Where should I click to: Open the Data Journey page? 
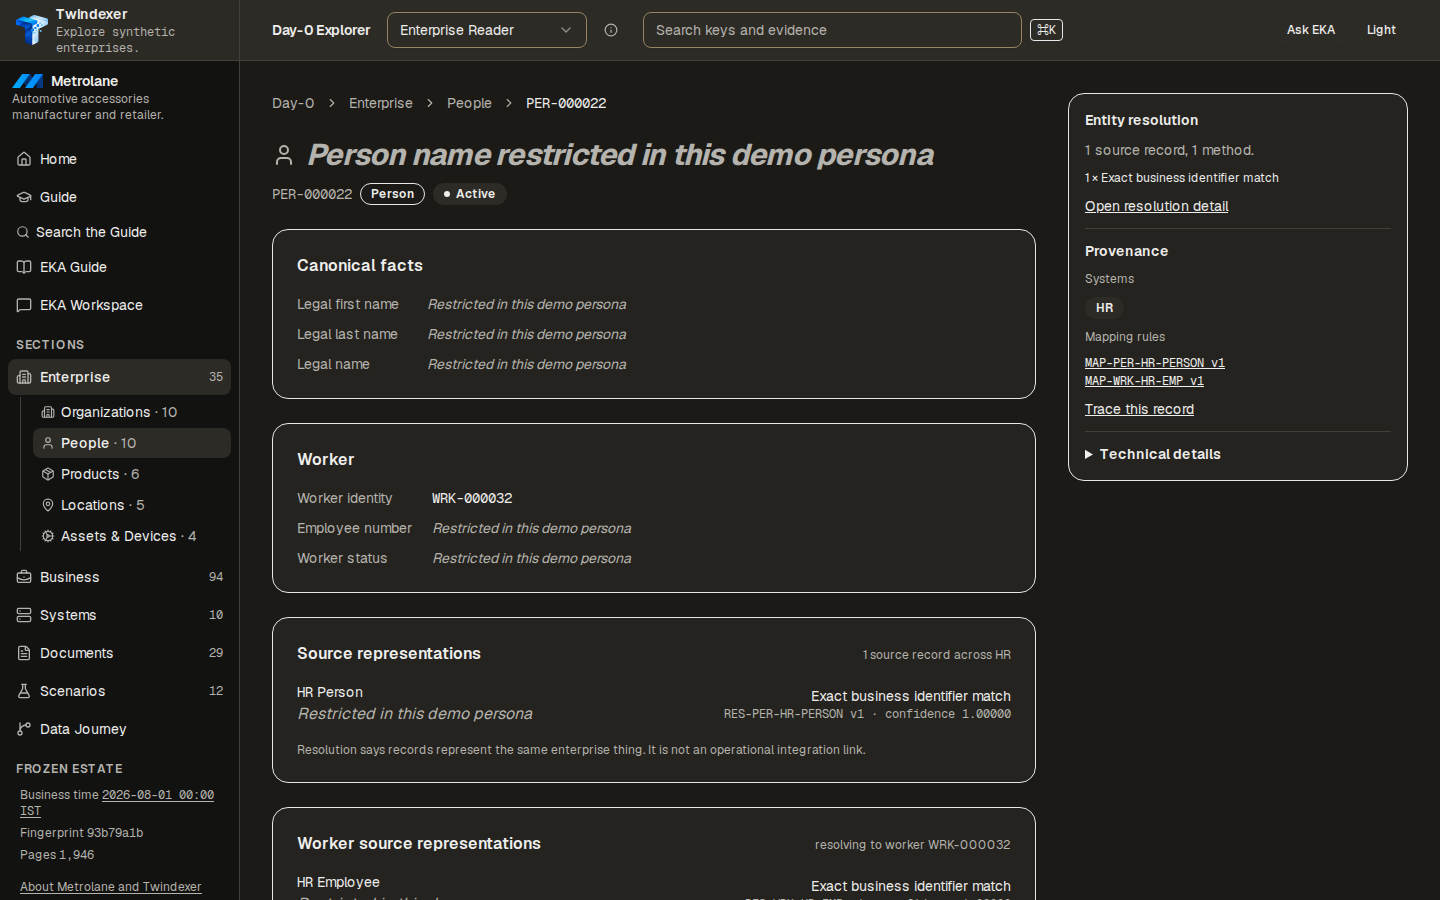(x=119, y=729)
